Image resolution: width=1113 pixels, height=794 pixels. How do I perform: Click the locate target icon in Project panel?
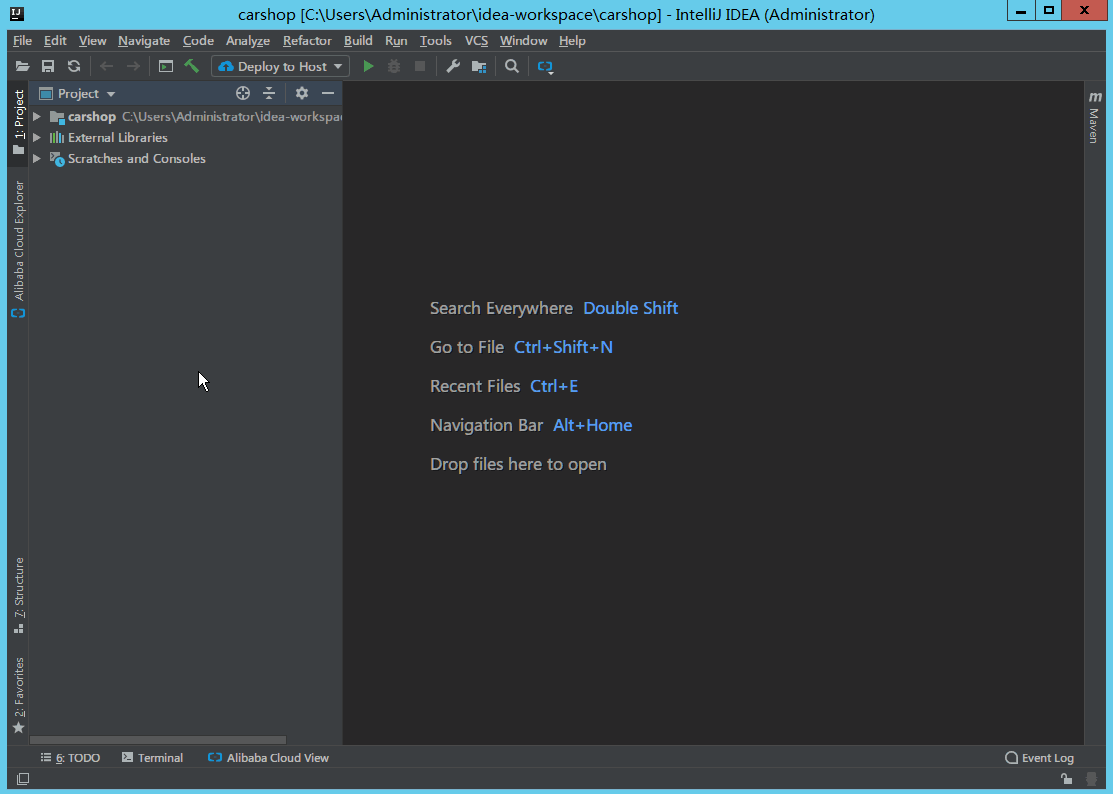point(242,93)
